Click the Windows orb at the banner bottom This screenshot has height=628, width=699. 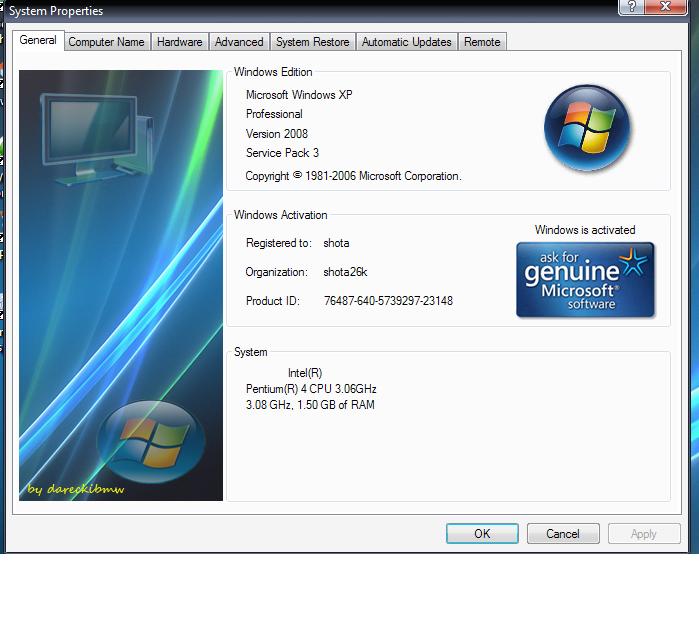point(151,442)
